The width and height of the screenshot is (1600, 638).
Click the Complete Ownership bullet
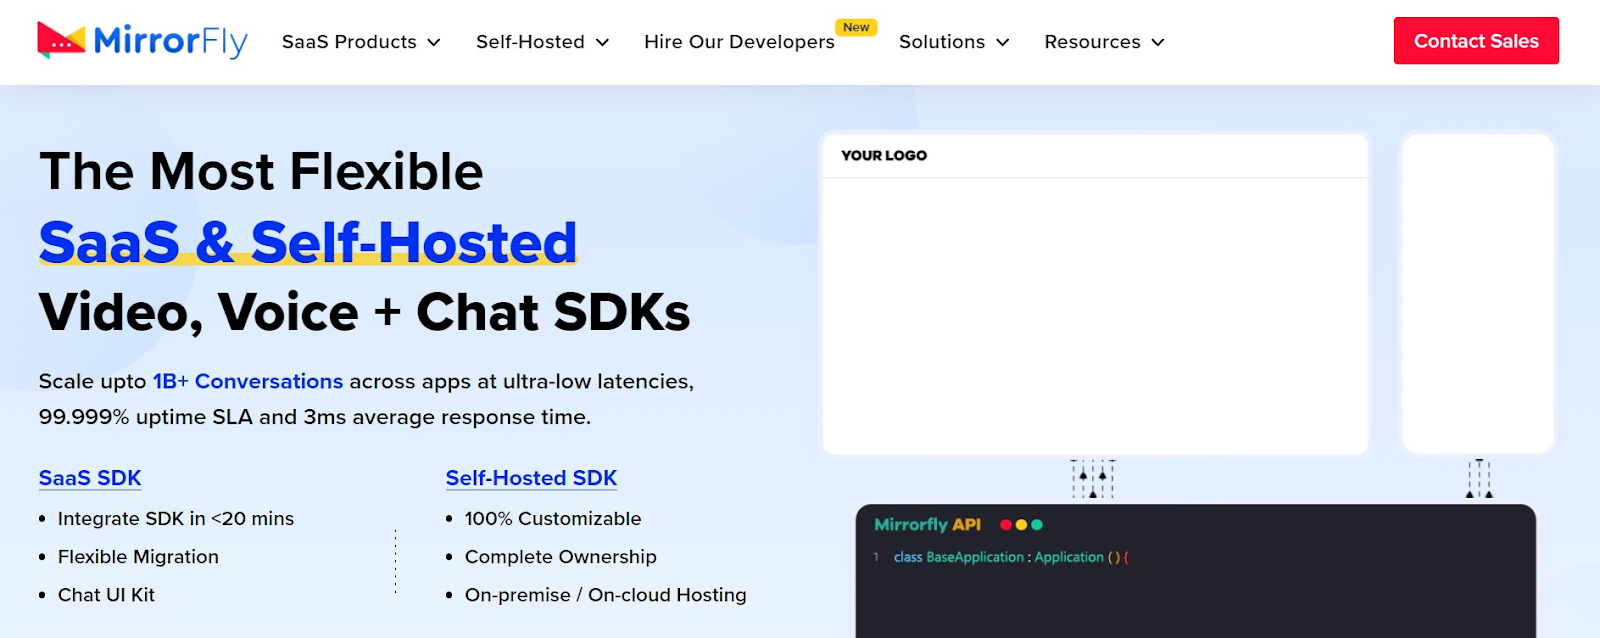pyautogui.click(x=561, y=556)
